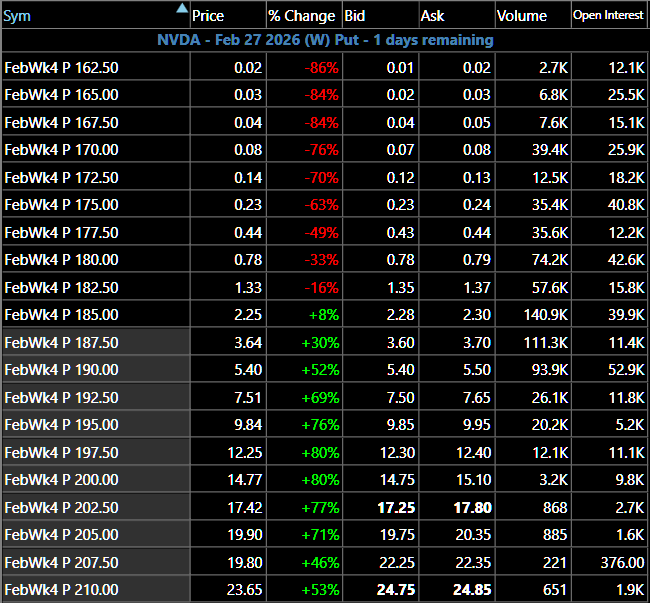Click the Bid column header
Screen dimensions: 650x603
click(x=355, y=16)
